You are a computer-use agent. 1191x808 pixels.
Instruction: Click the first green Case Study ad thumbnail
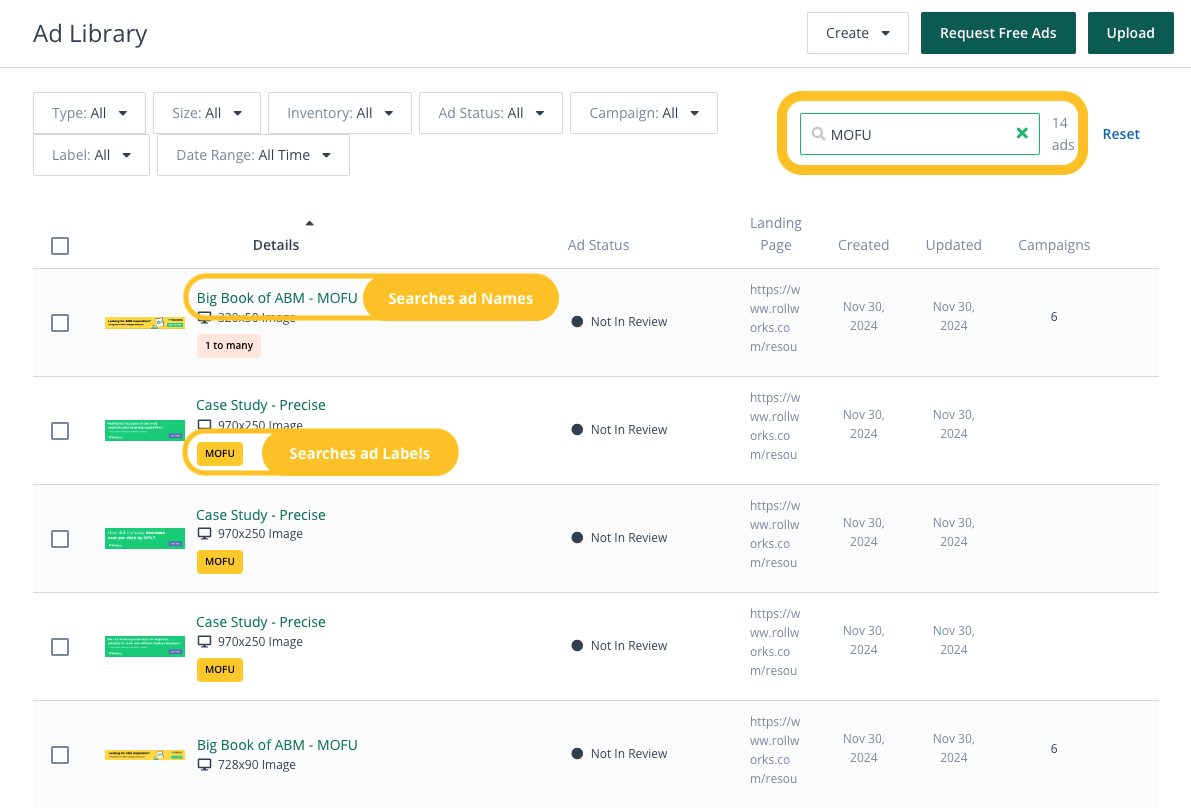[x=145, y=430]
